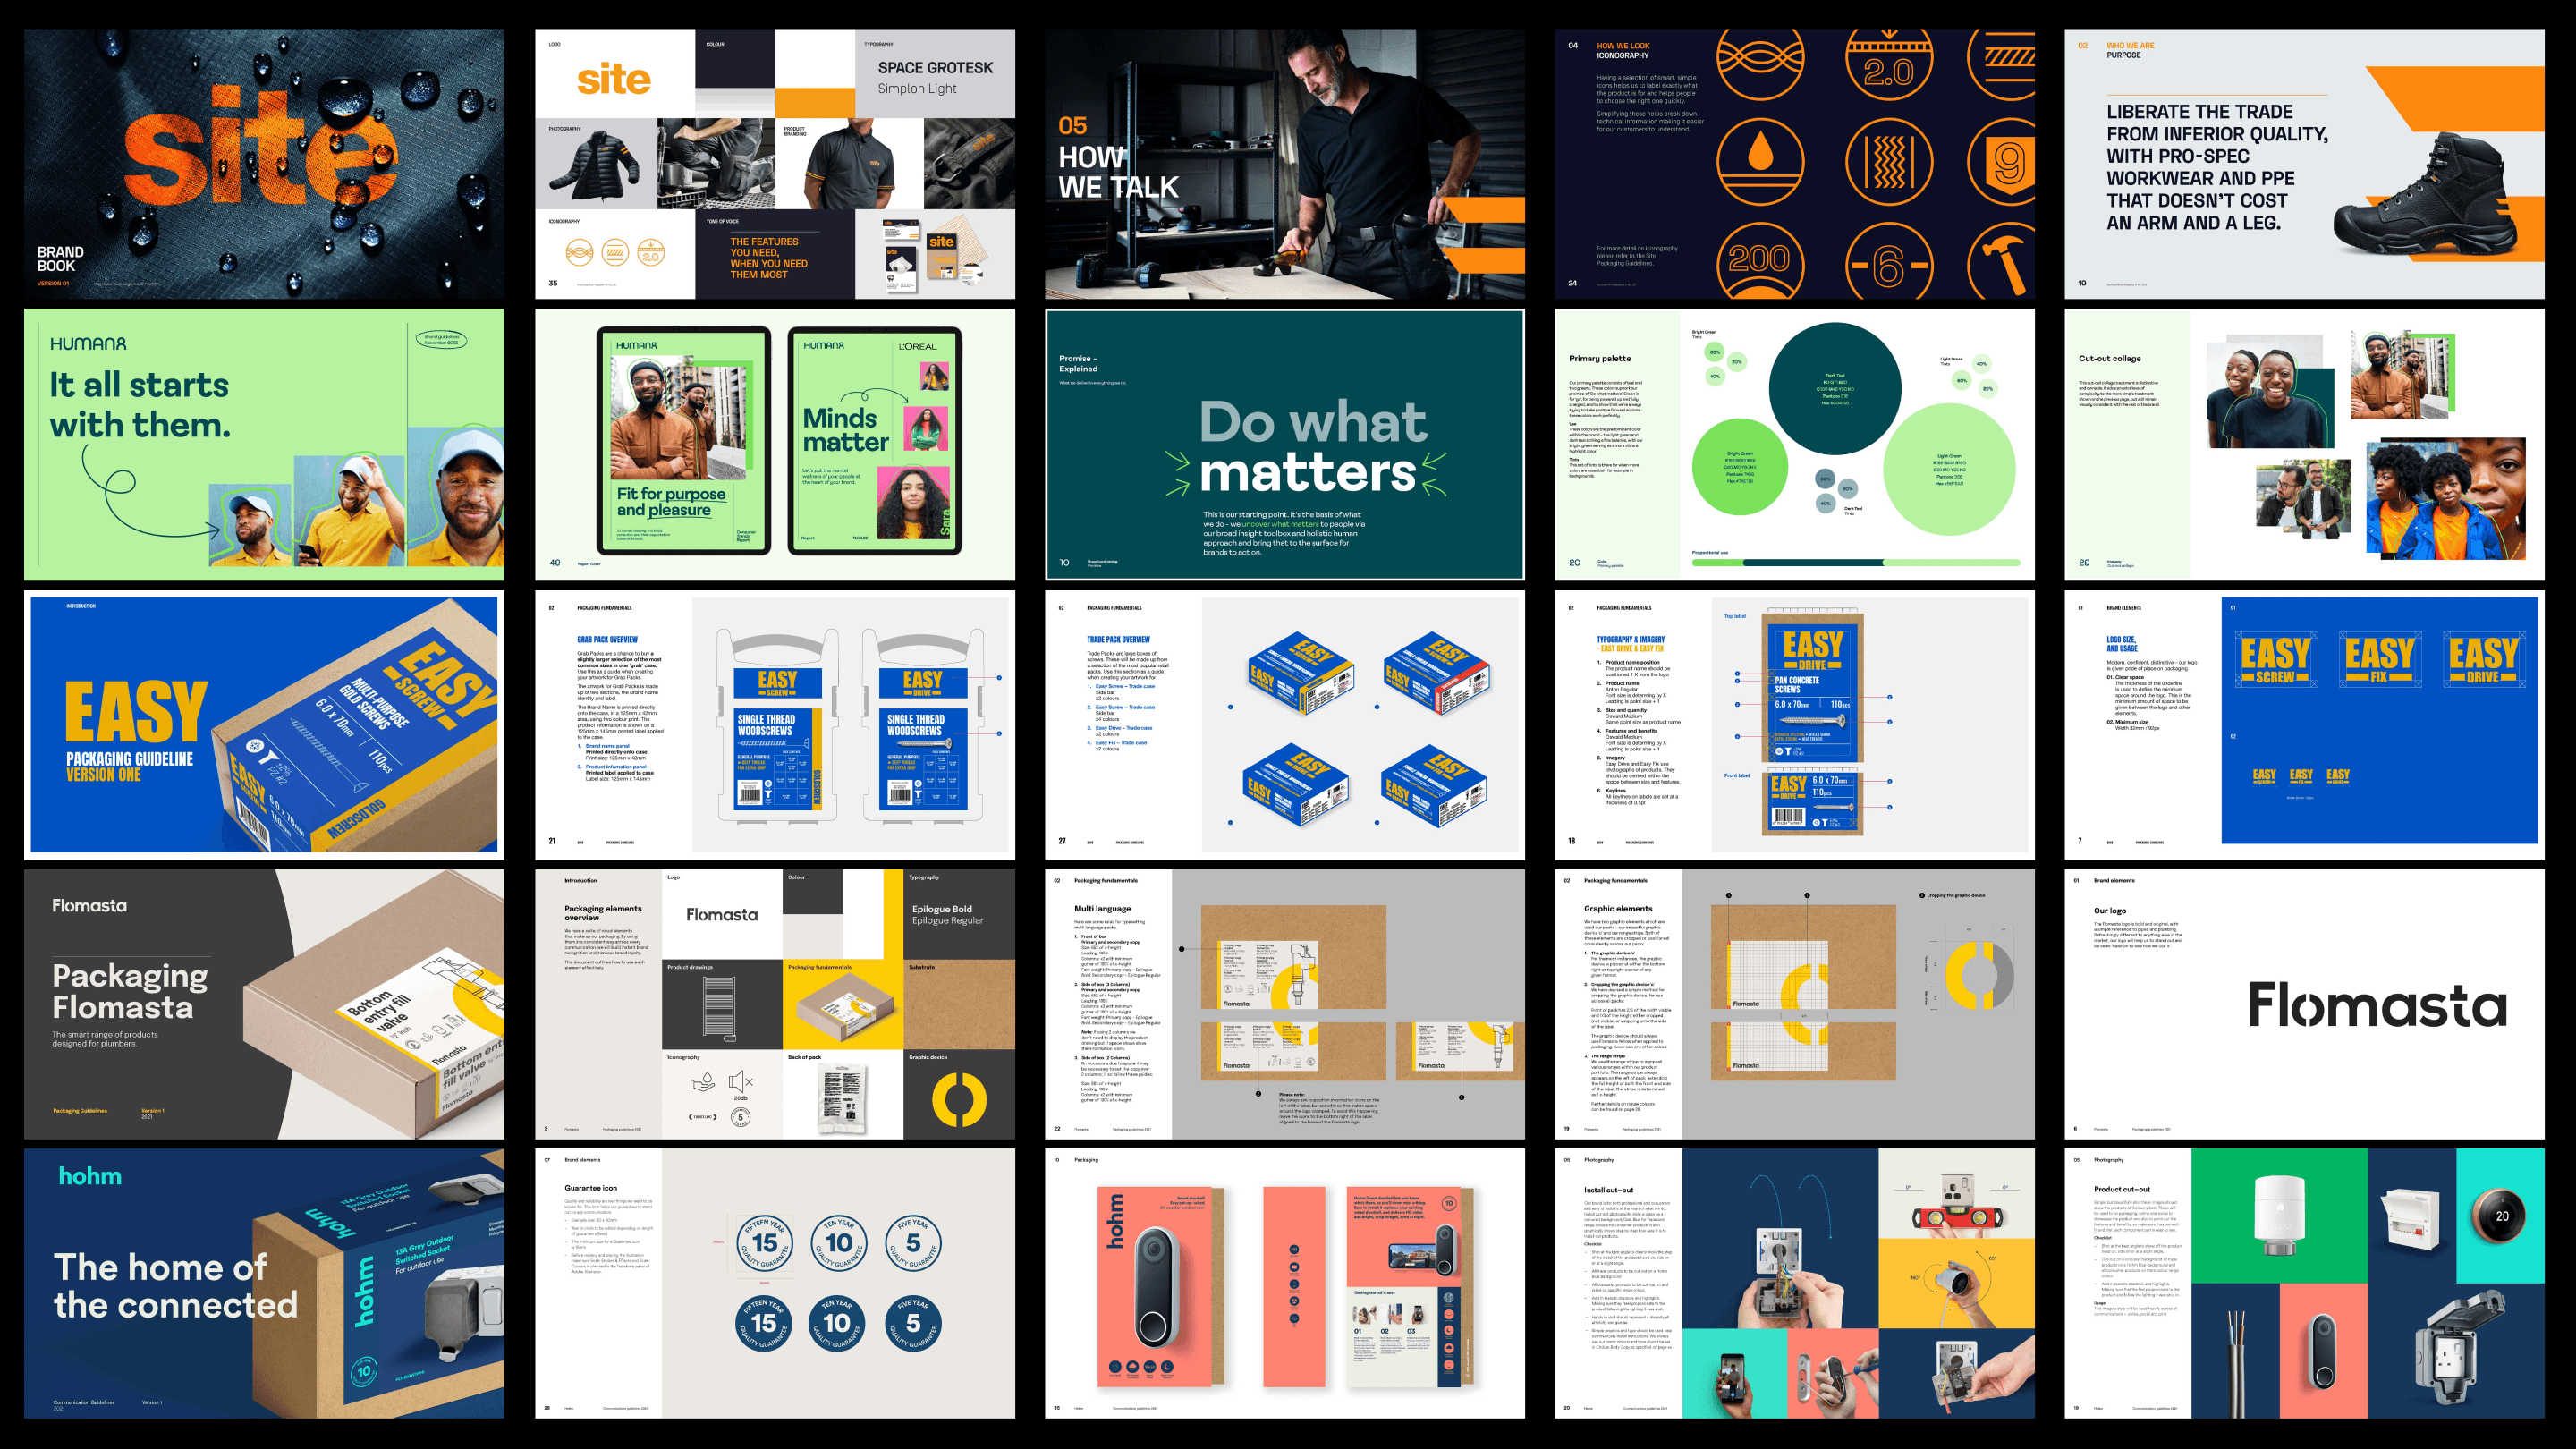Open the hohm "home of the connected" slide
Screen dimensions: 2576x1449
point(264,1283)
